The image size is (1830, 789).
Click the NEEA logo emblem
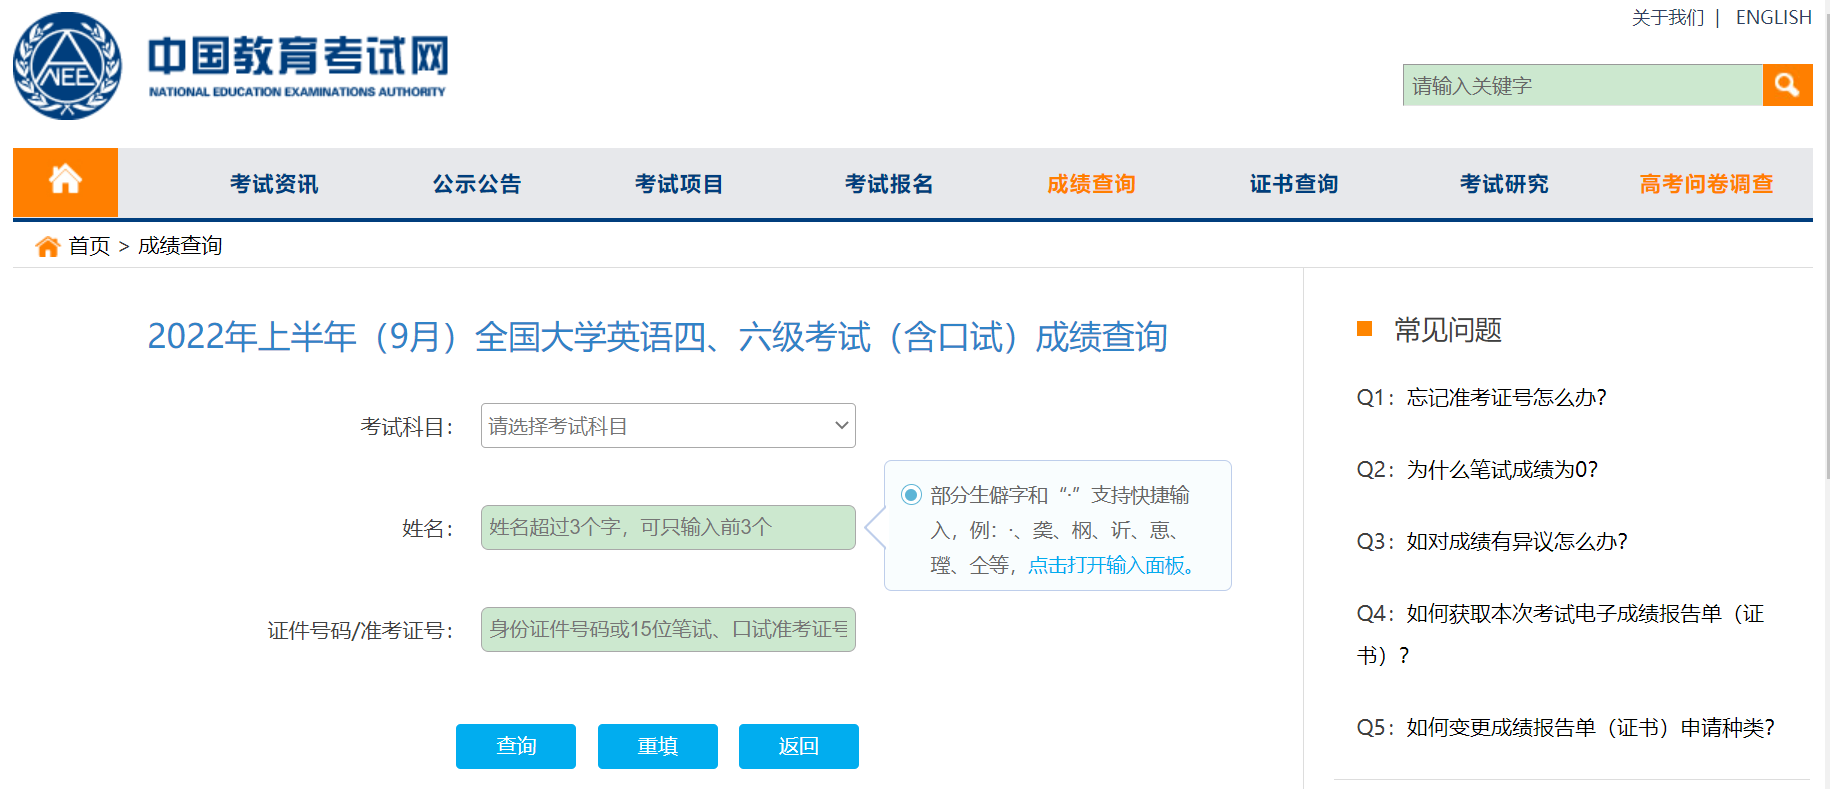pos(67,66)
